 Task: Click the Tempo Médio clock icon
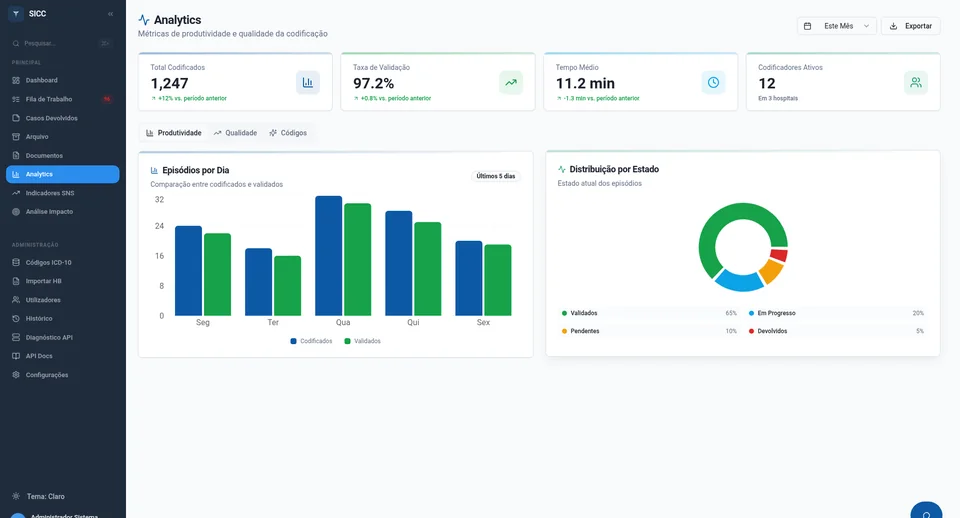point(713,83)
